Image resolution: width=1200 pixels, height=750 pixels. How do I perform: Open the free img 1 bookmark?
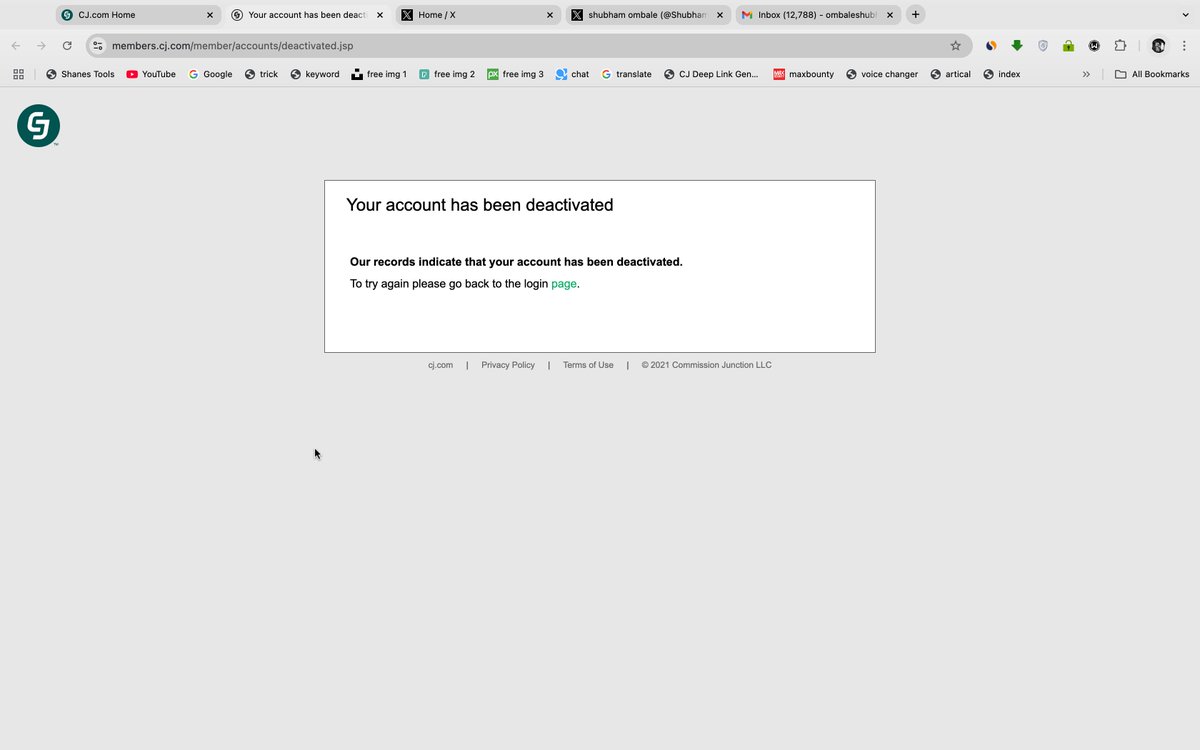tap(379, 74)
